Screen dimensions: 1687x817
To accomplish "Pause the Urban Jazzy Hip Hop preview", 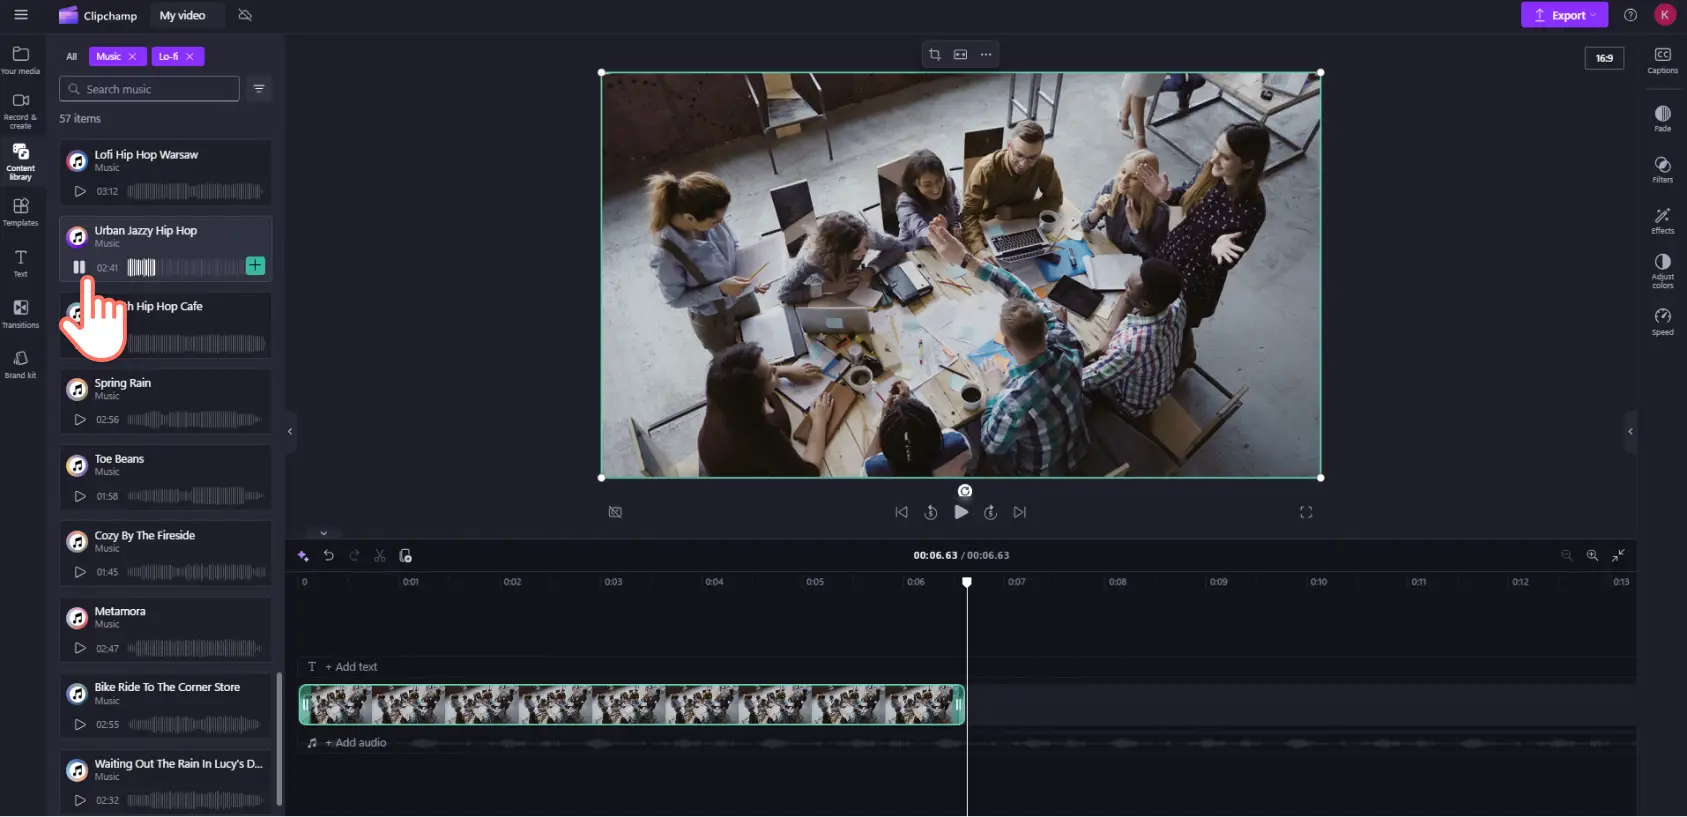I will click(x=79, y=267).
